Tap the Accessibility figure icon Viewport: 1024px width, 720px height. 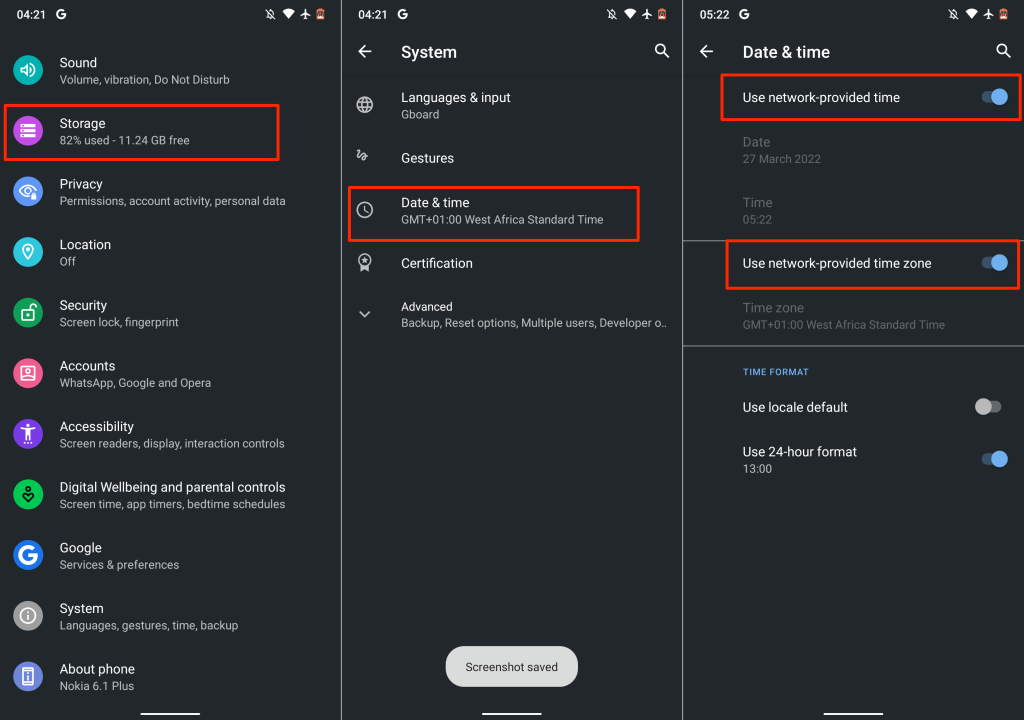pyautogui.click(x=28, y=434)
